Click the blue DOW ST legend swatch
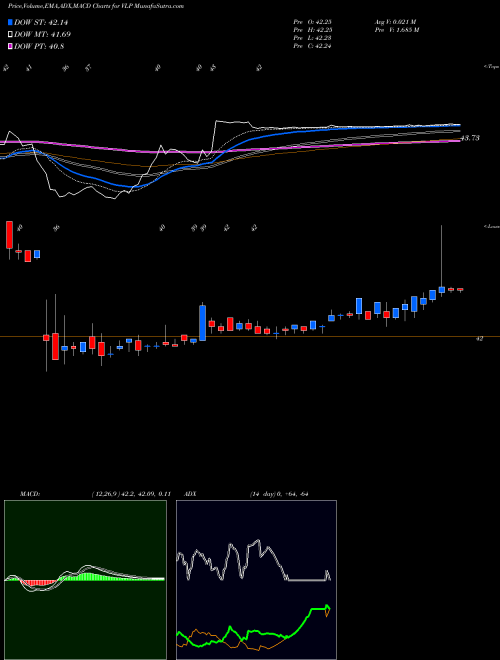The width and height of the screenshot is (500, 660). [x=10, y=22]
